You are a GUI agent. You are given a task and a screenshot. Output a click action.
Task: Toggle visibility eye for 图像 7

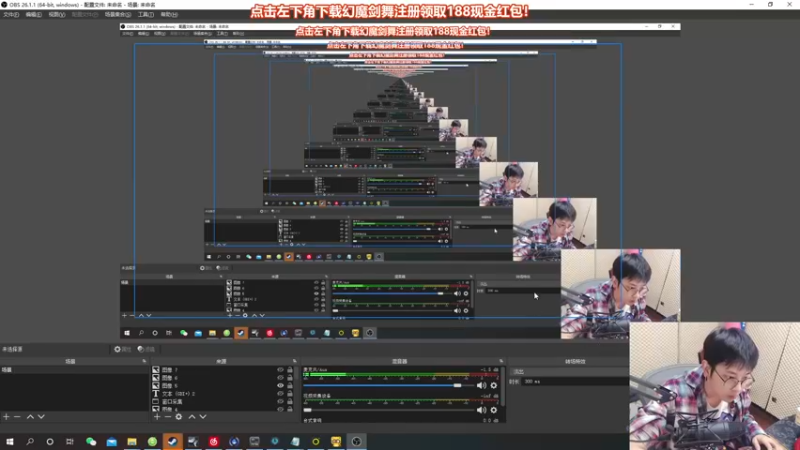point(280,369)
